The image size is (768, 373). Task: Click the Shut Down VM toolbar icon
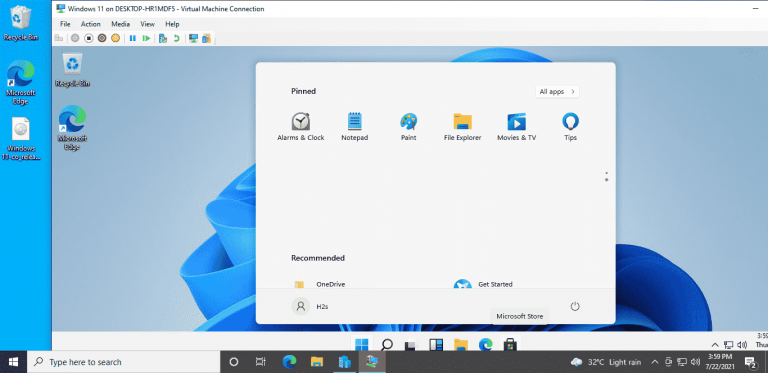point(102,38)
